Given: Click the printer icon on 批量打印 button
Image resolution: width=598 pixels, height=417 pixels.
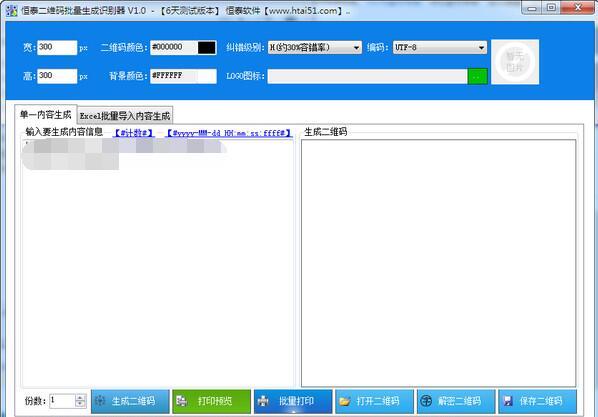Looking at the screenshot, I should (x=264, y=401).
